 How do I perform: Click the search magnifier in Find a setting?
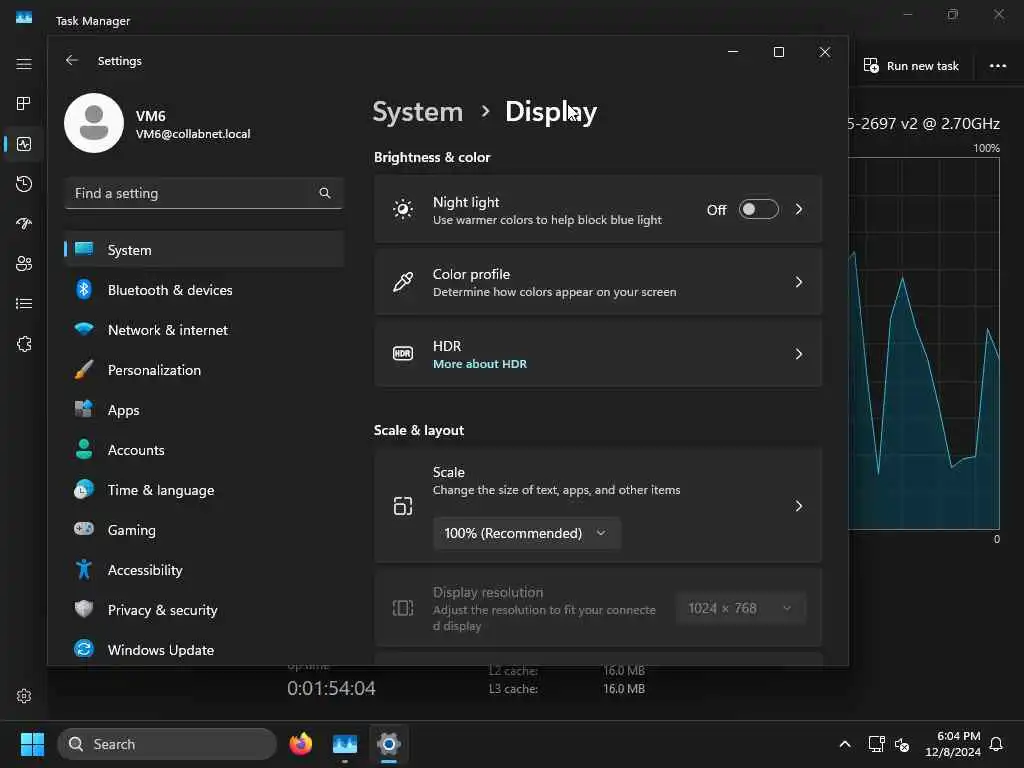pos(325,193)
